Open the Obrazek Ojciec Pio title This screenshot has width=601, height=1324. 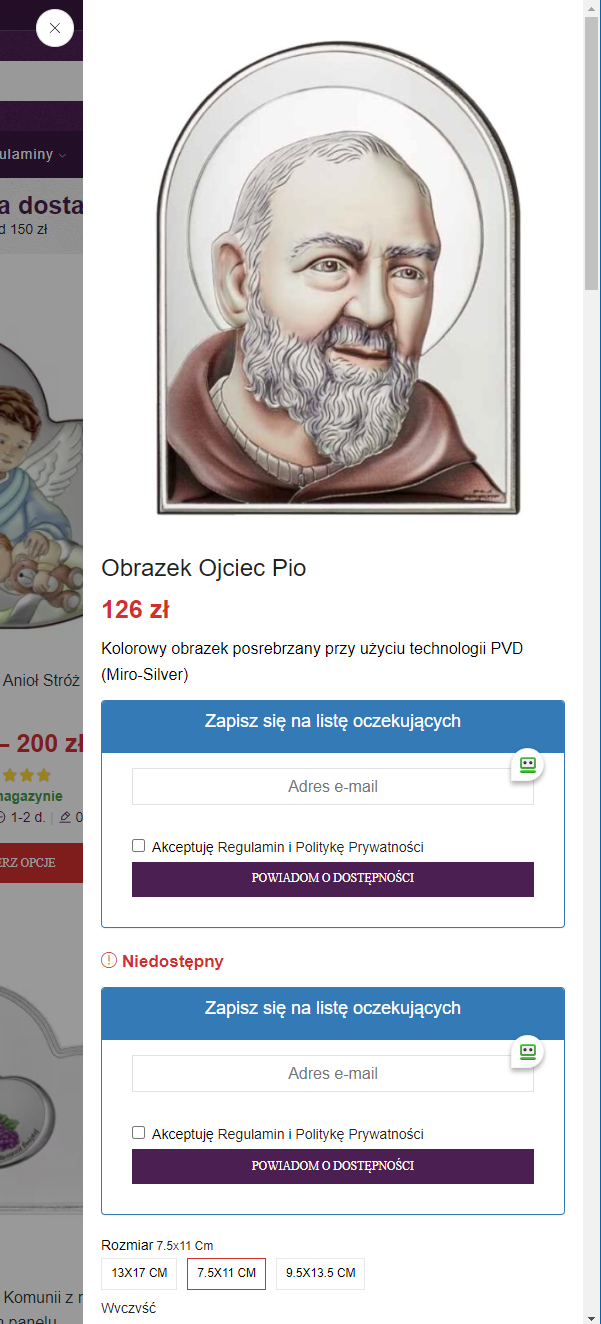tap(204, 568)
